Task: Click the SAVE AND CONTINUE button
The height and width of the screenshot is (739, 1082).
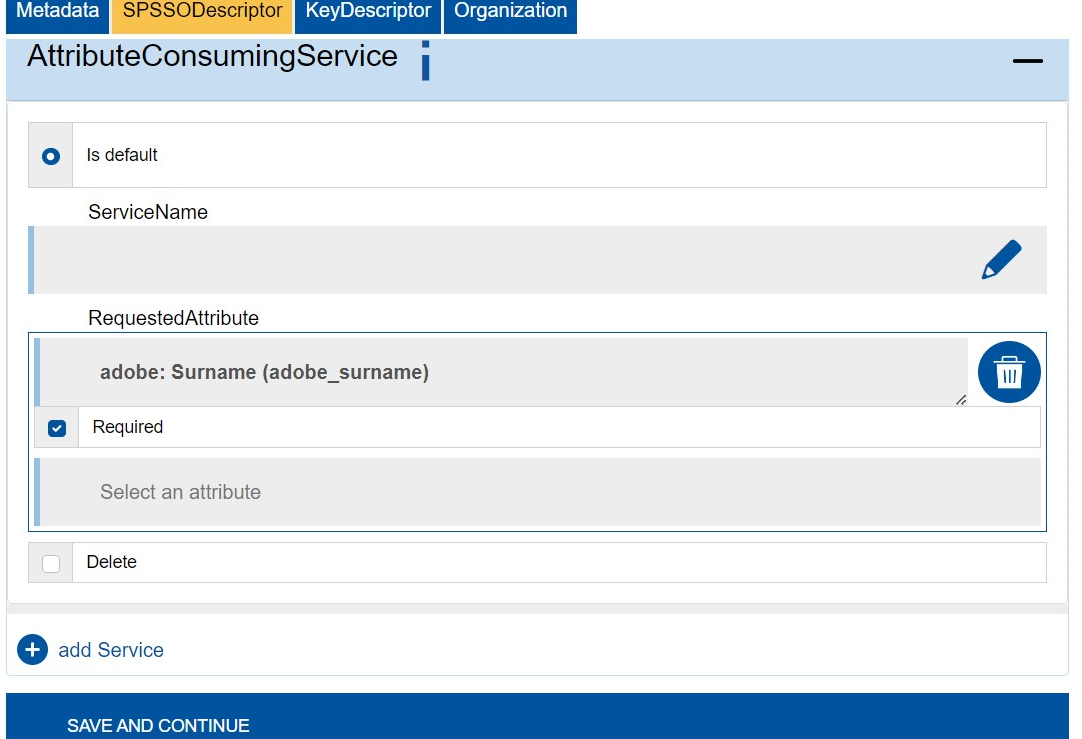Action: pyautogui.click(x=157, y=726)
